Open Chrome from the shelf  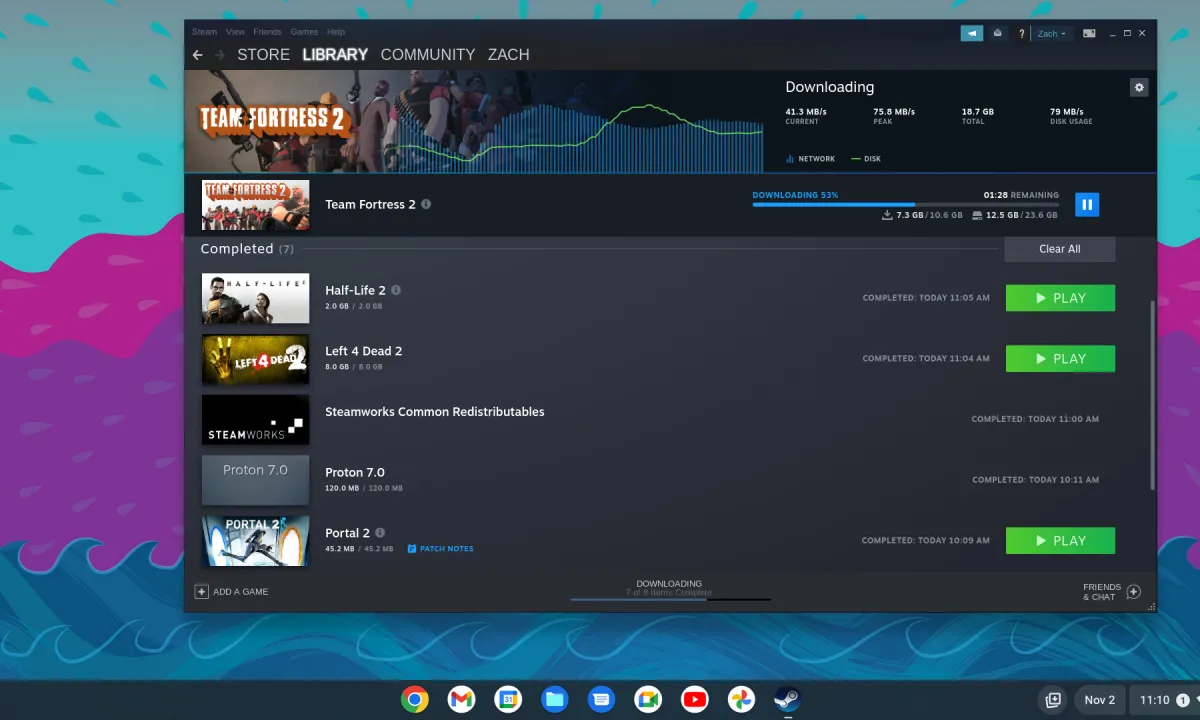[415, 699]
